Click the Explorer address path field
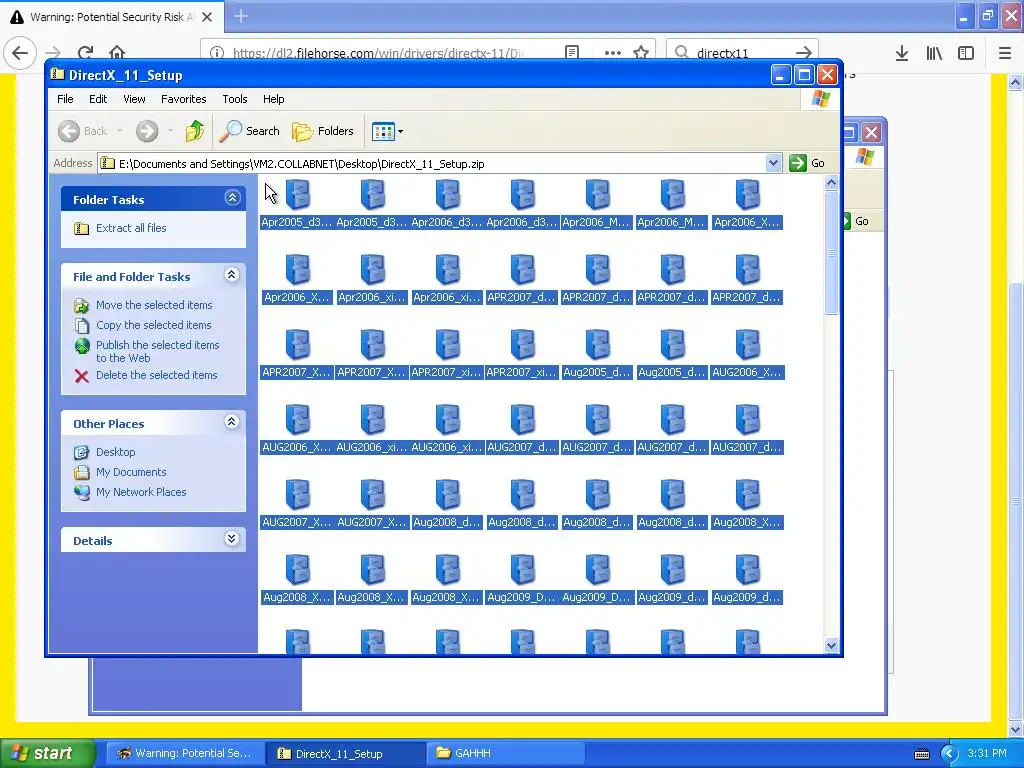 point(432,163)
